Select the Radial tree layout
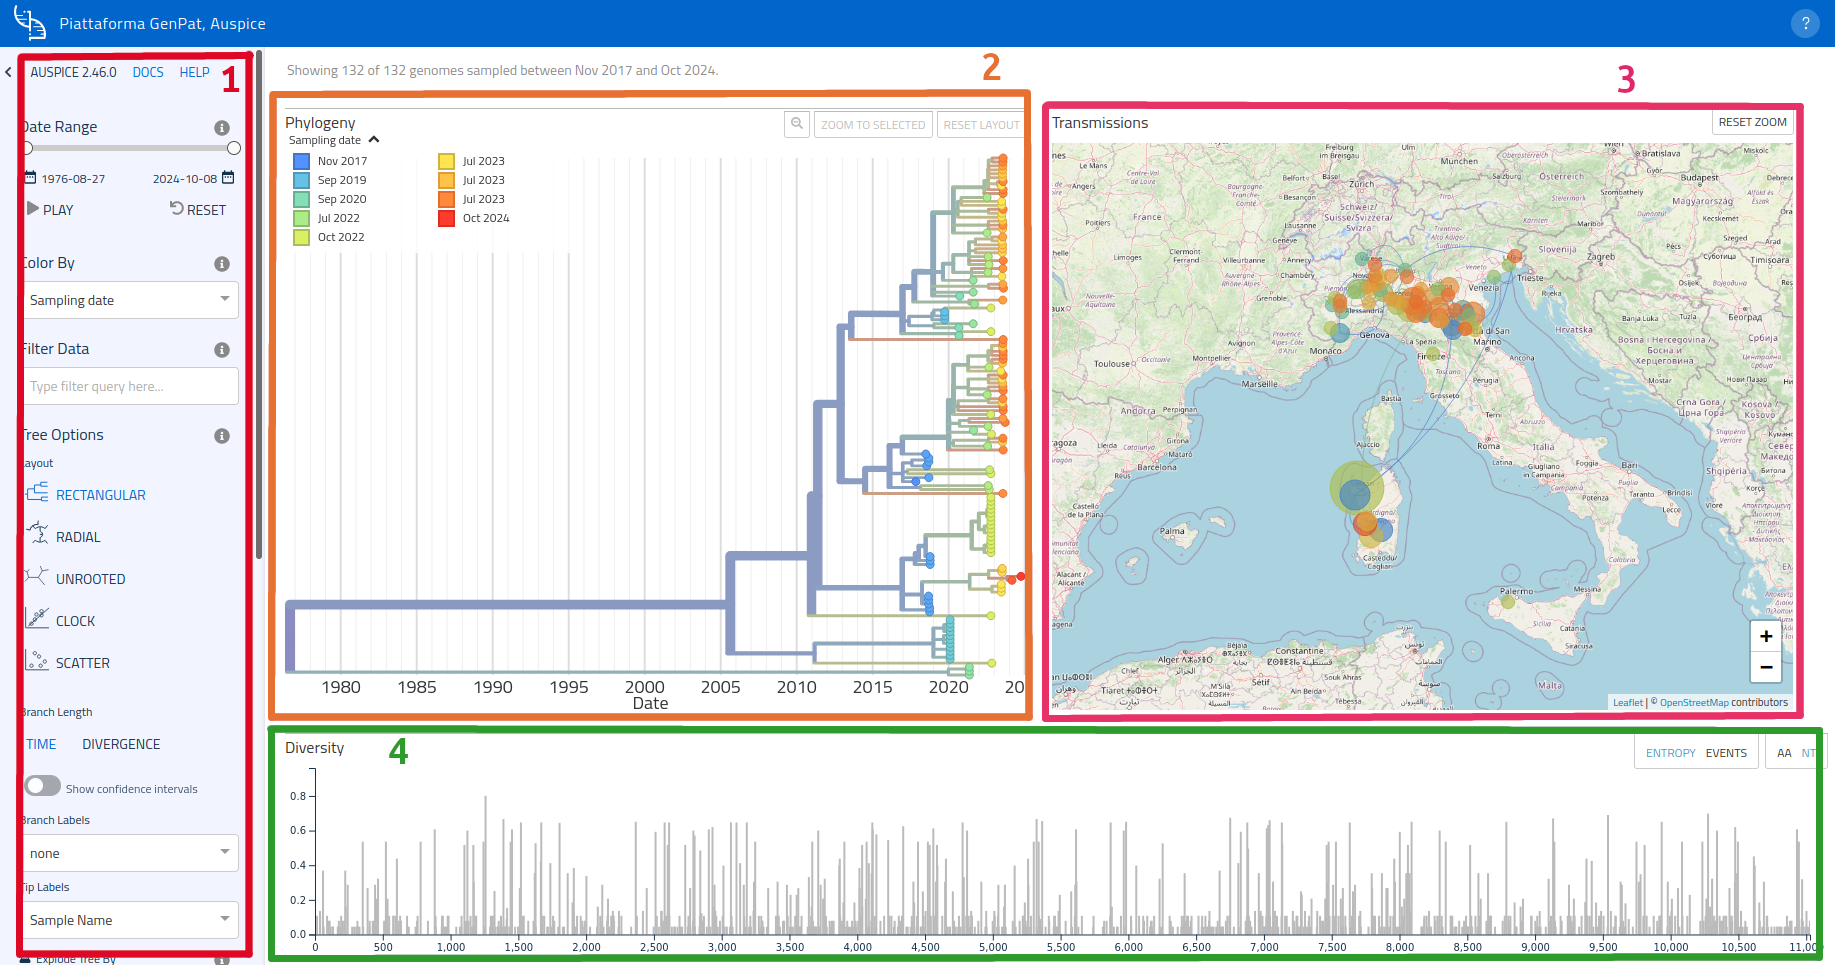This screenshot has width=1835, height=965. [77, 537]
